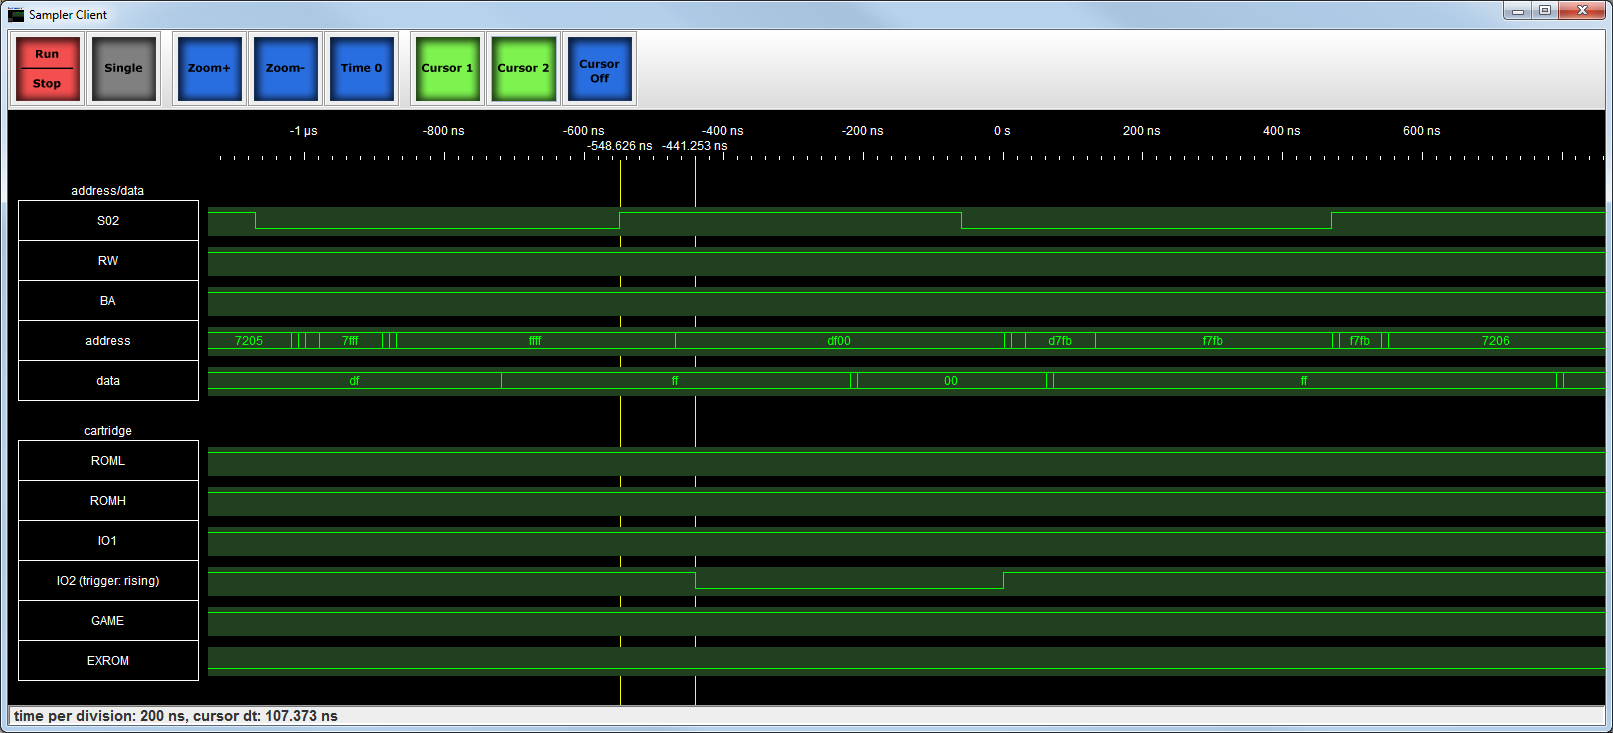The height and width of the screenshot is (733, 1613).
Task: Click the EXROM signal label
Action: (108, 661)
